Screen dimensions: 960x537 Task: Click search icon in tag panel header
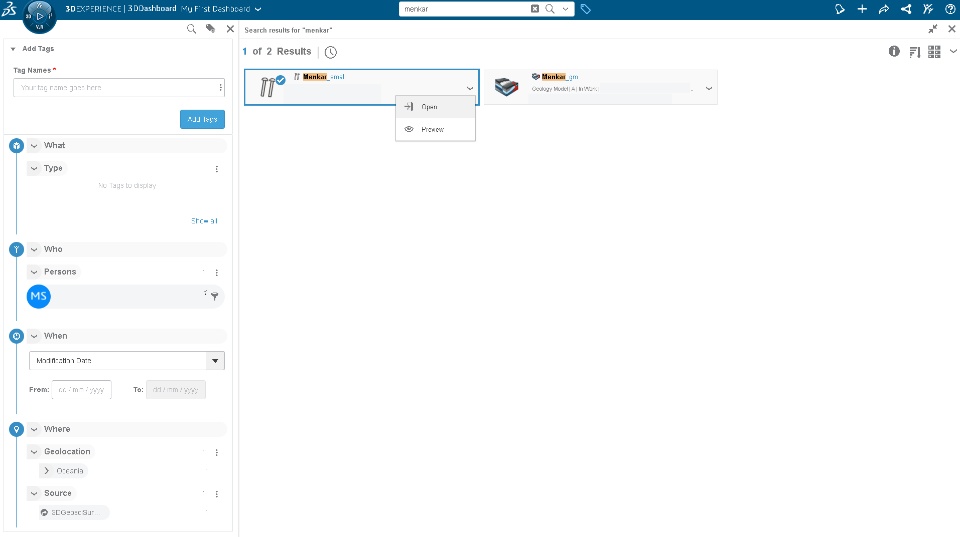[192, 29]
